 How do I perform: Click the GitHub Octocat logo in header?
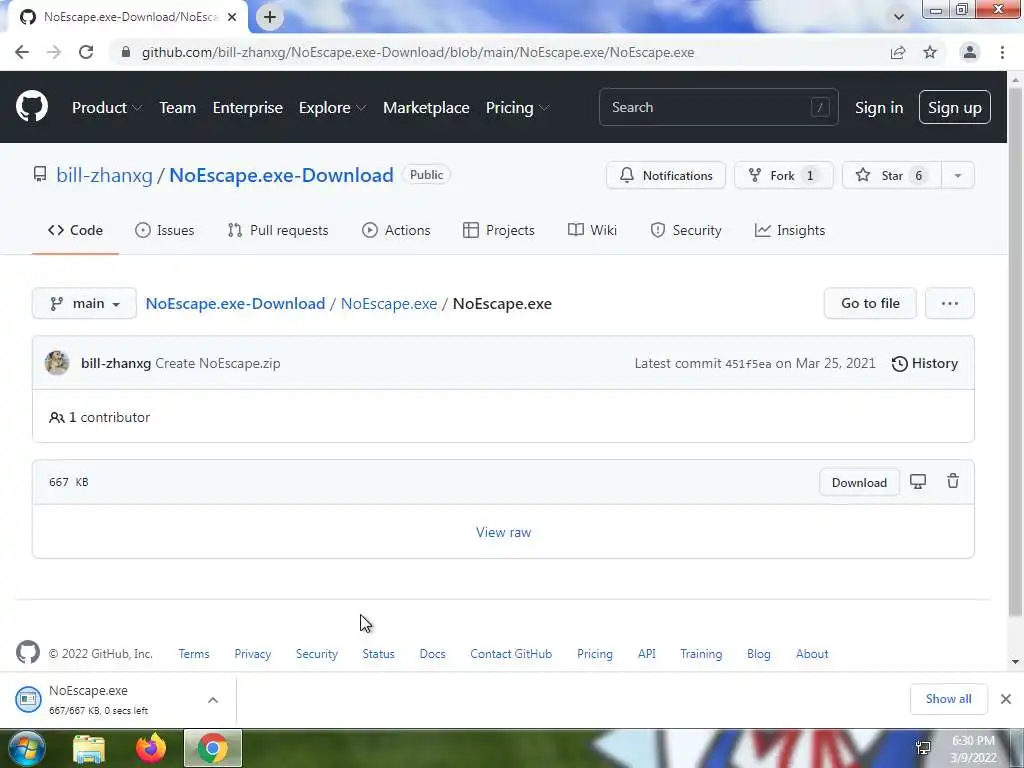tap(31, 107)
